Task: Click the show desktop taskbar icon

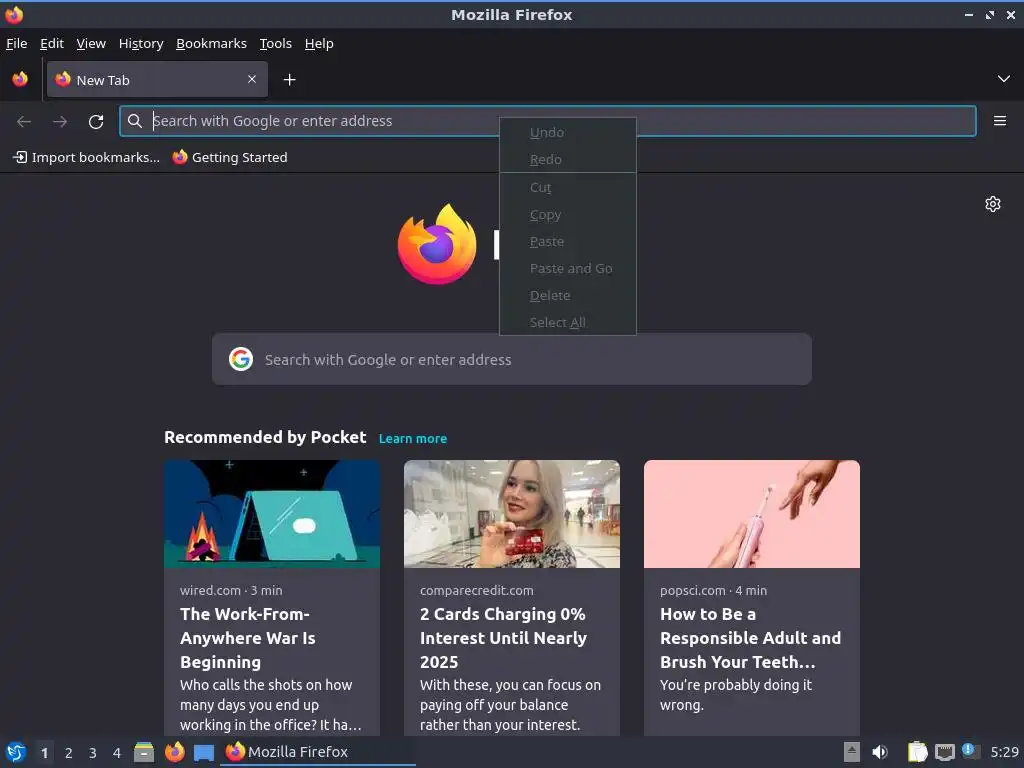Action: (204, 753)
